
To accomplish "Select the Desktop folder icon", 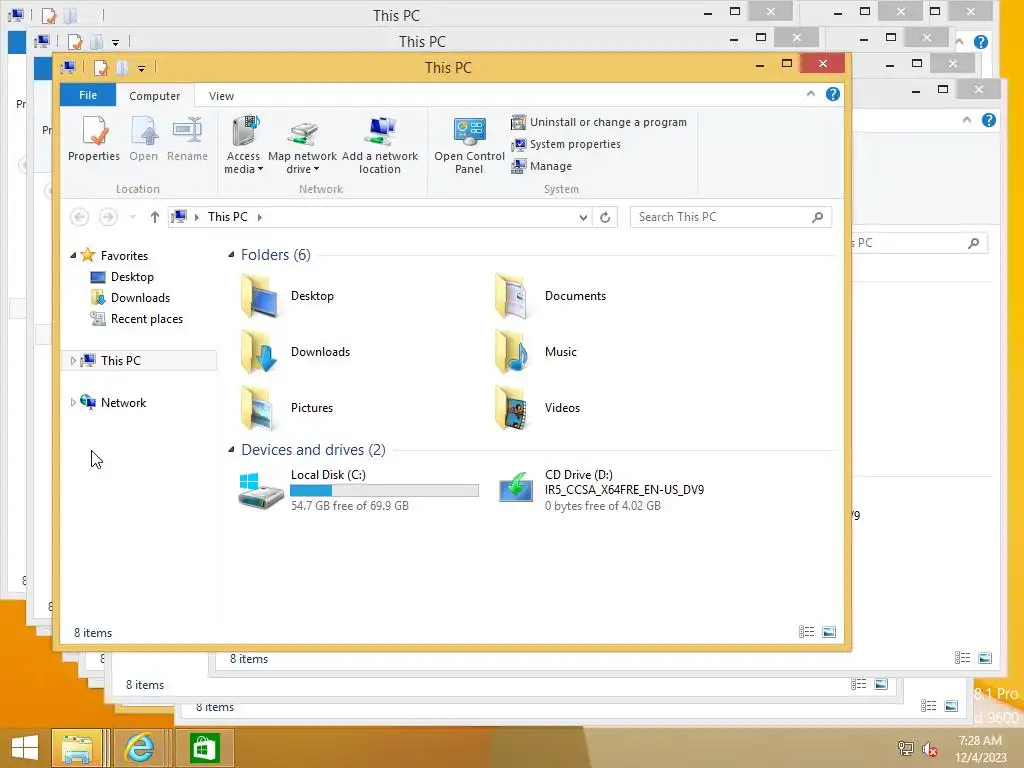I will pyautogui.click(x=261, y=296).
